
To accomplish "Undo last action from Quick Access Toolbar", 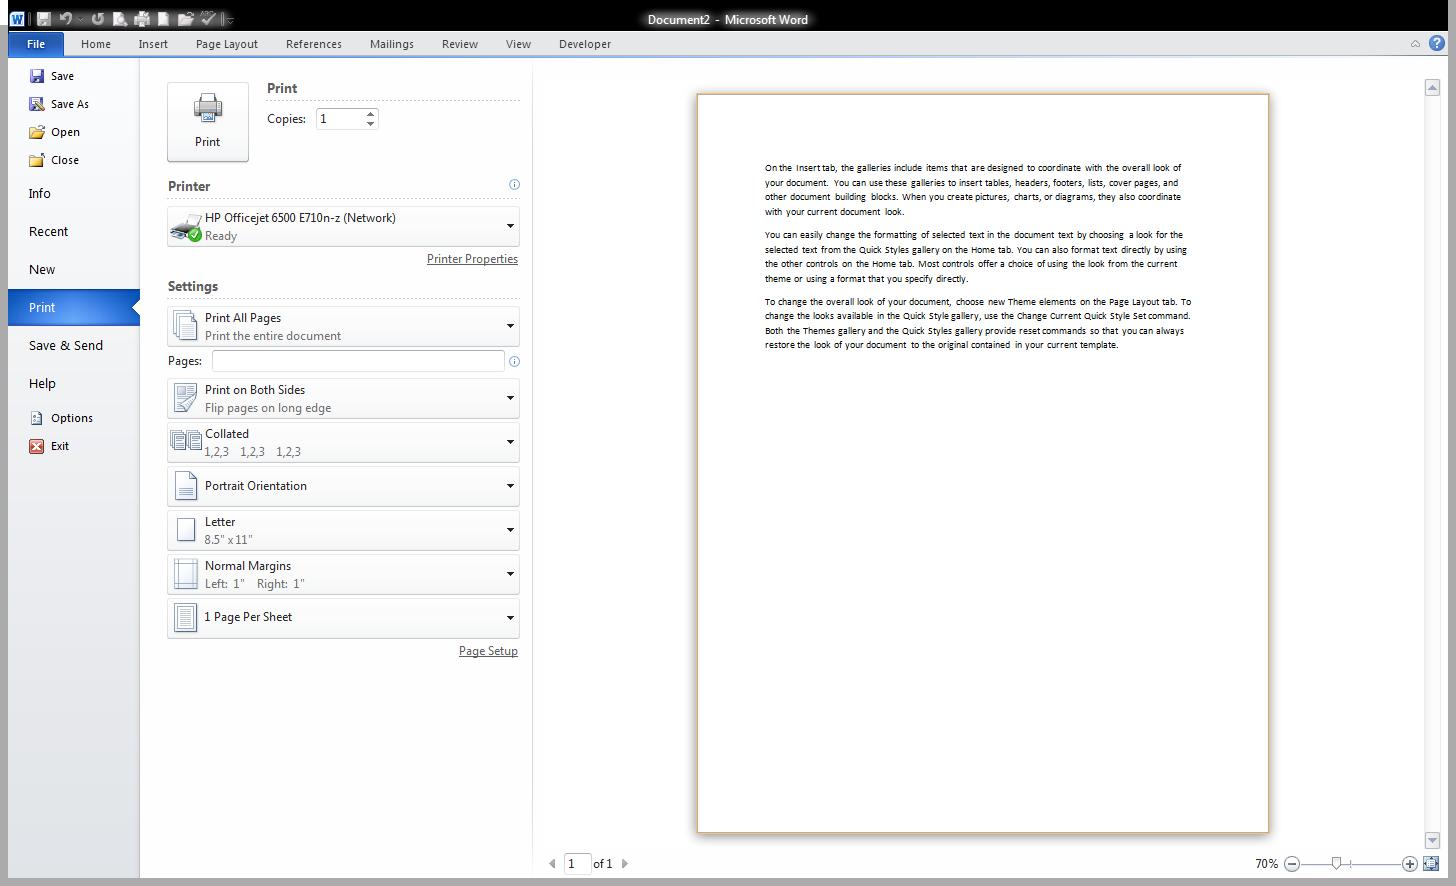I will [x=65, y=18].
